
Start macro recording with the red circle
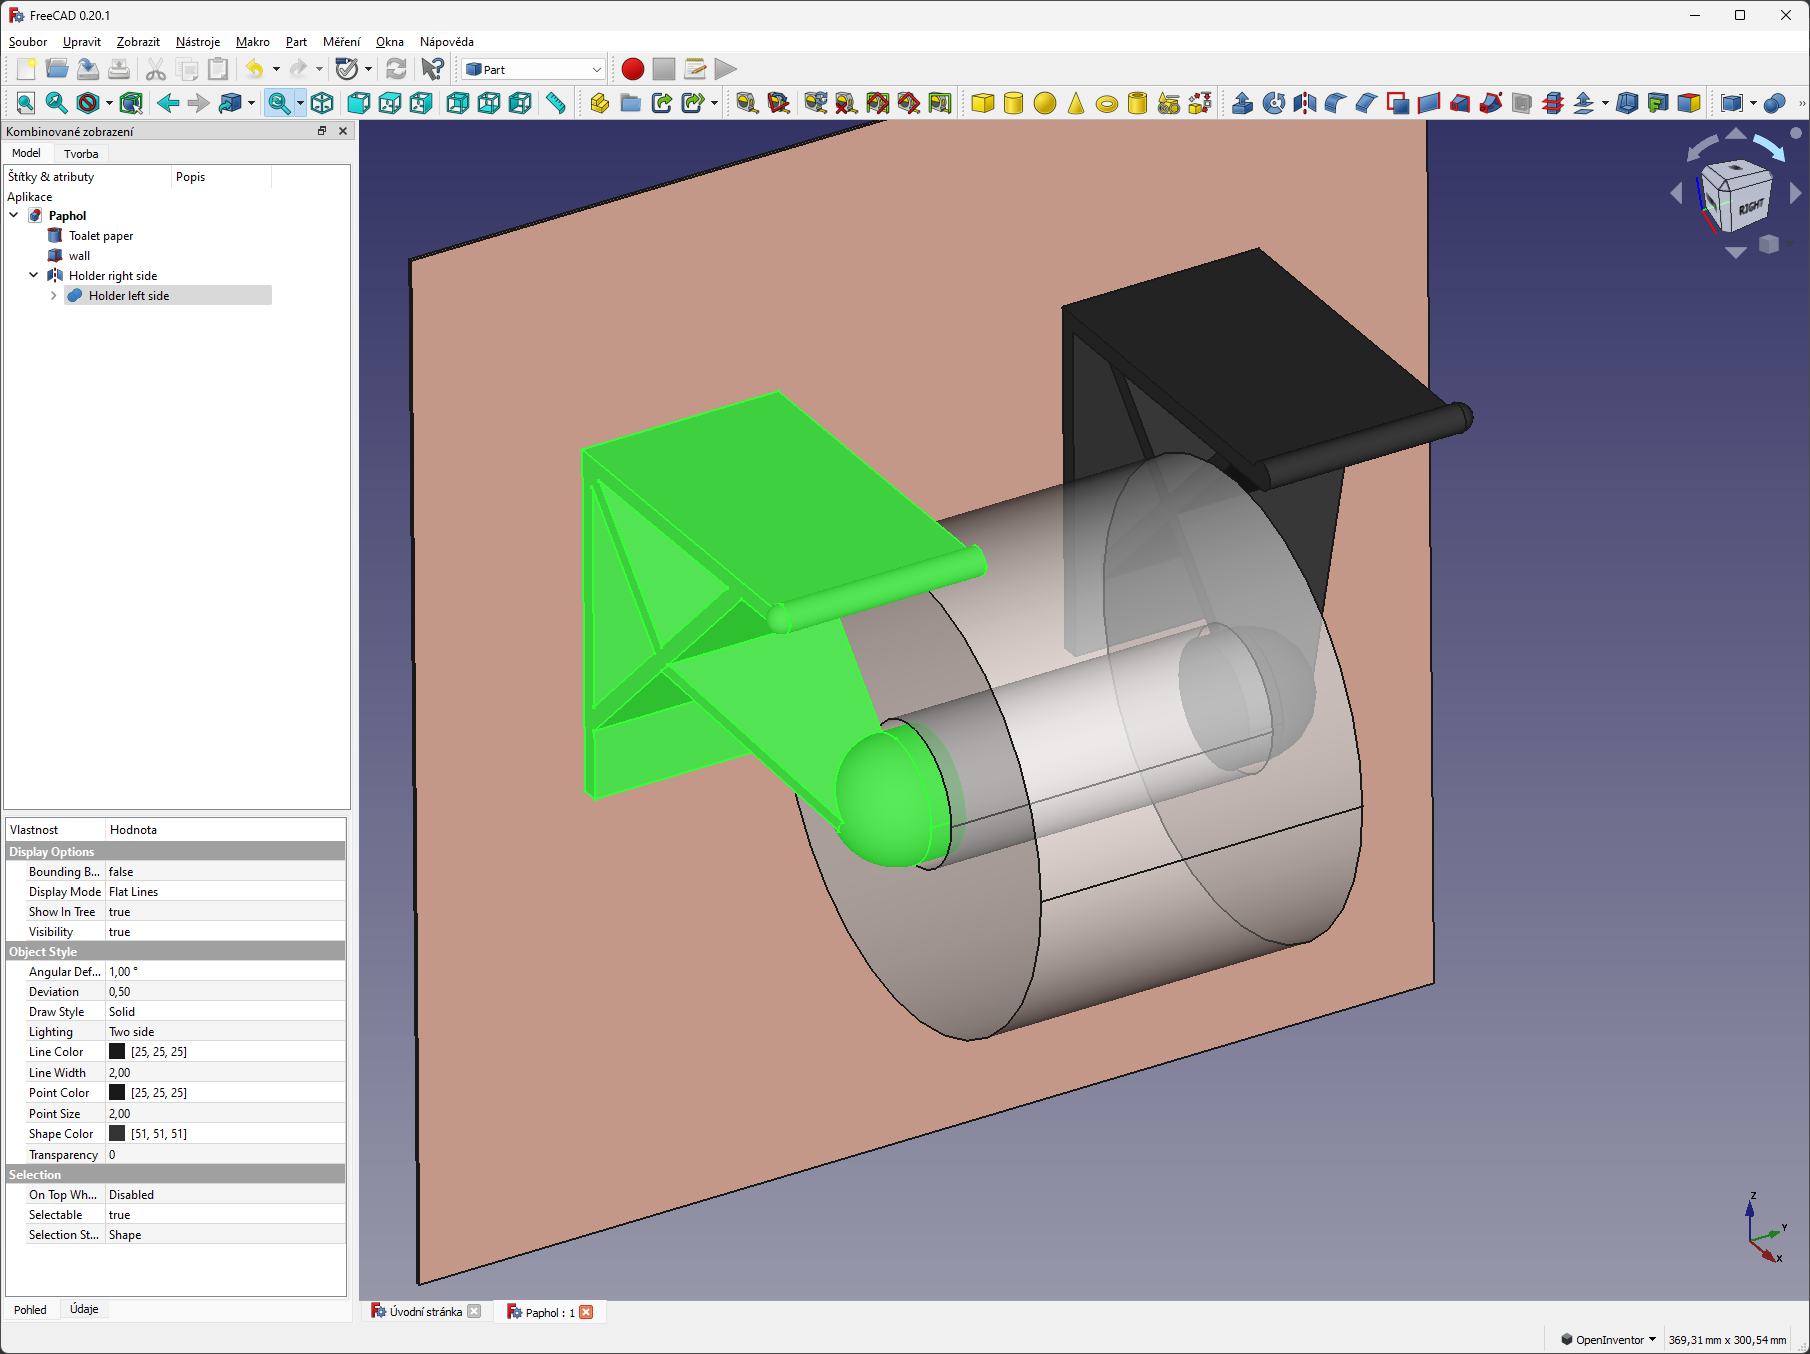[x=632, y=69]
